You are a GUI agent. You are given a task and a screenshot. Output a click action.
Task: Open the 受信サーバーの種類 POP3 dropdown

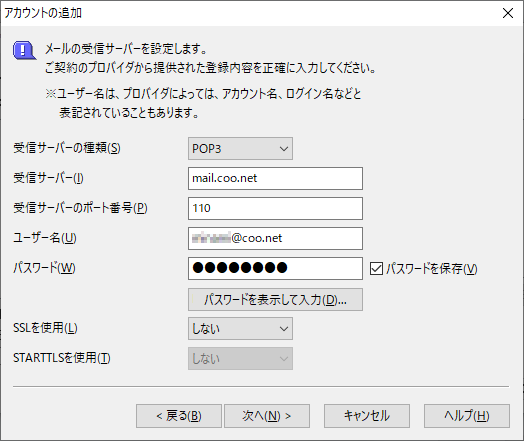tap(240, 148)
